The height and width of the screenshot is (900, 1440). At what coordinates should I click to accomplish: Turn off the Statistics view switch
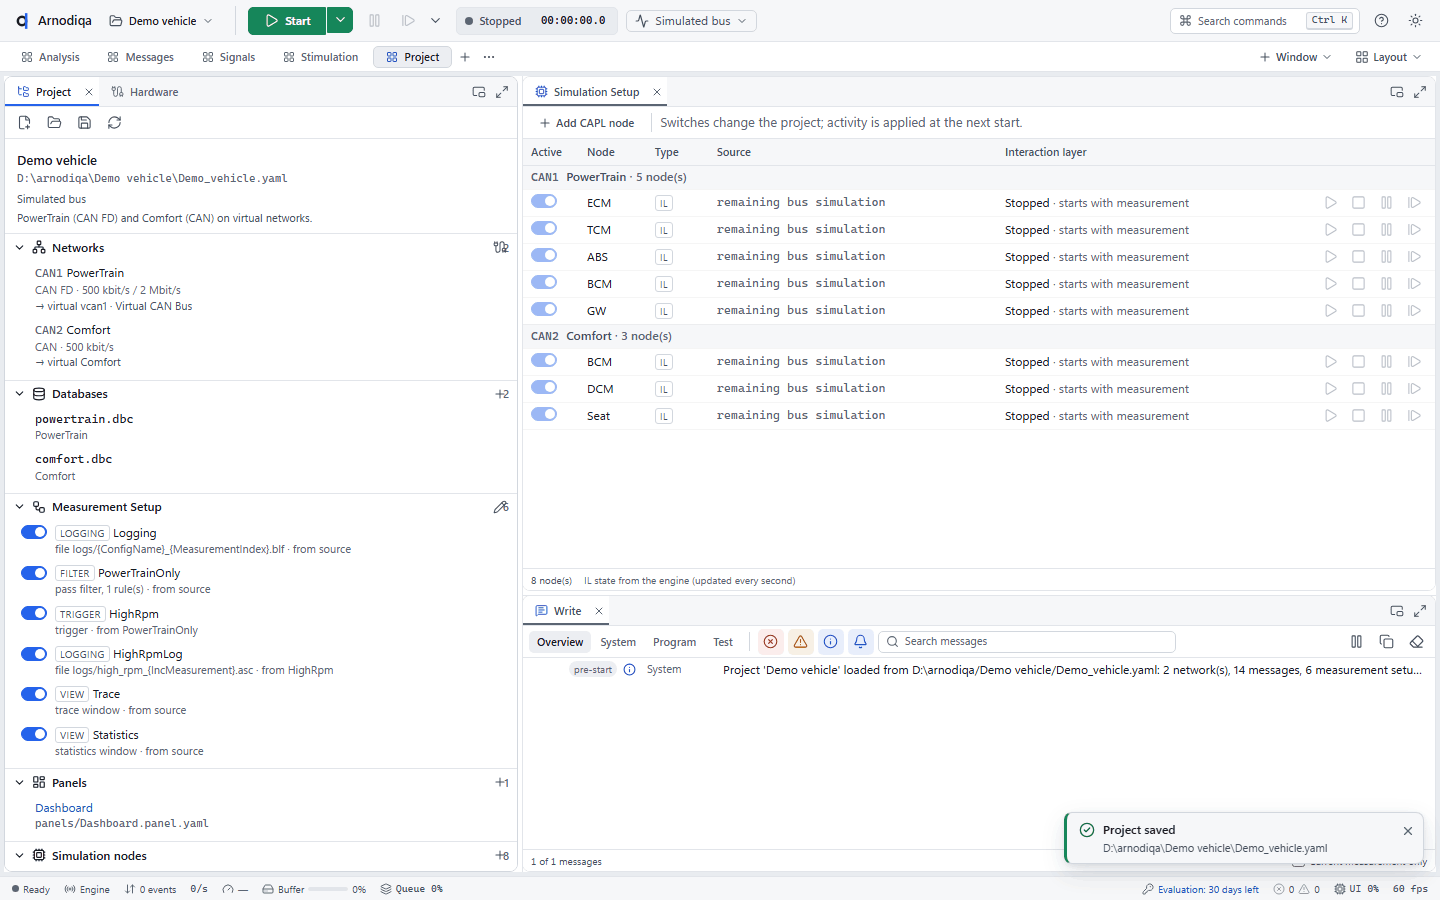34,735
